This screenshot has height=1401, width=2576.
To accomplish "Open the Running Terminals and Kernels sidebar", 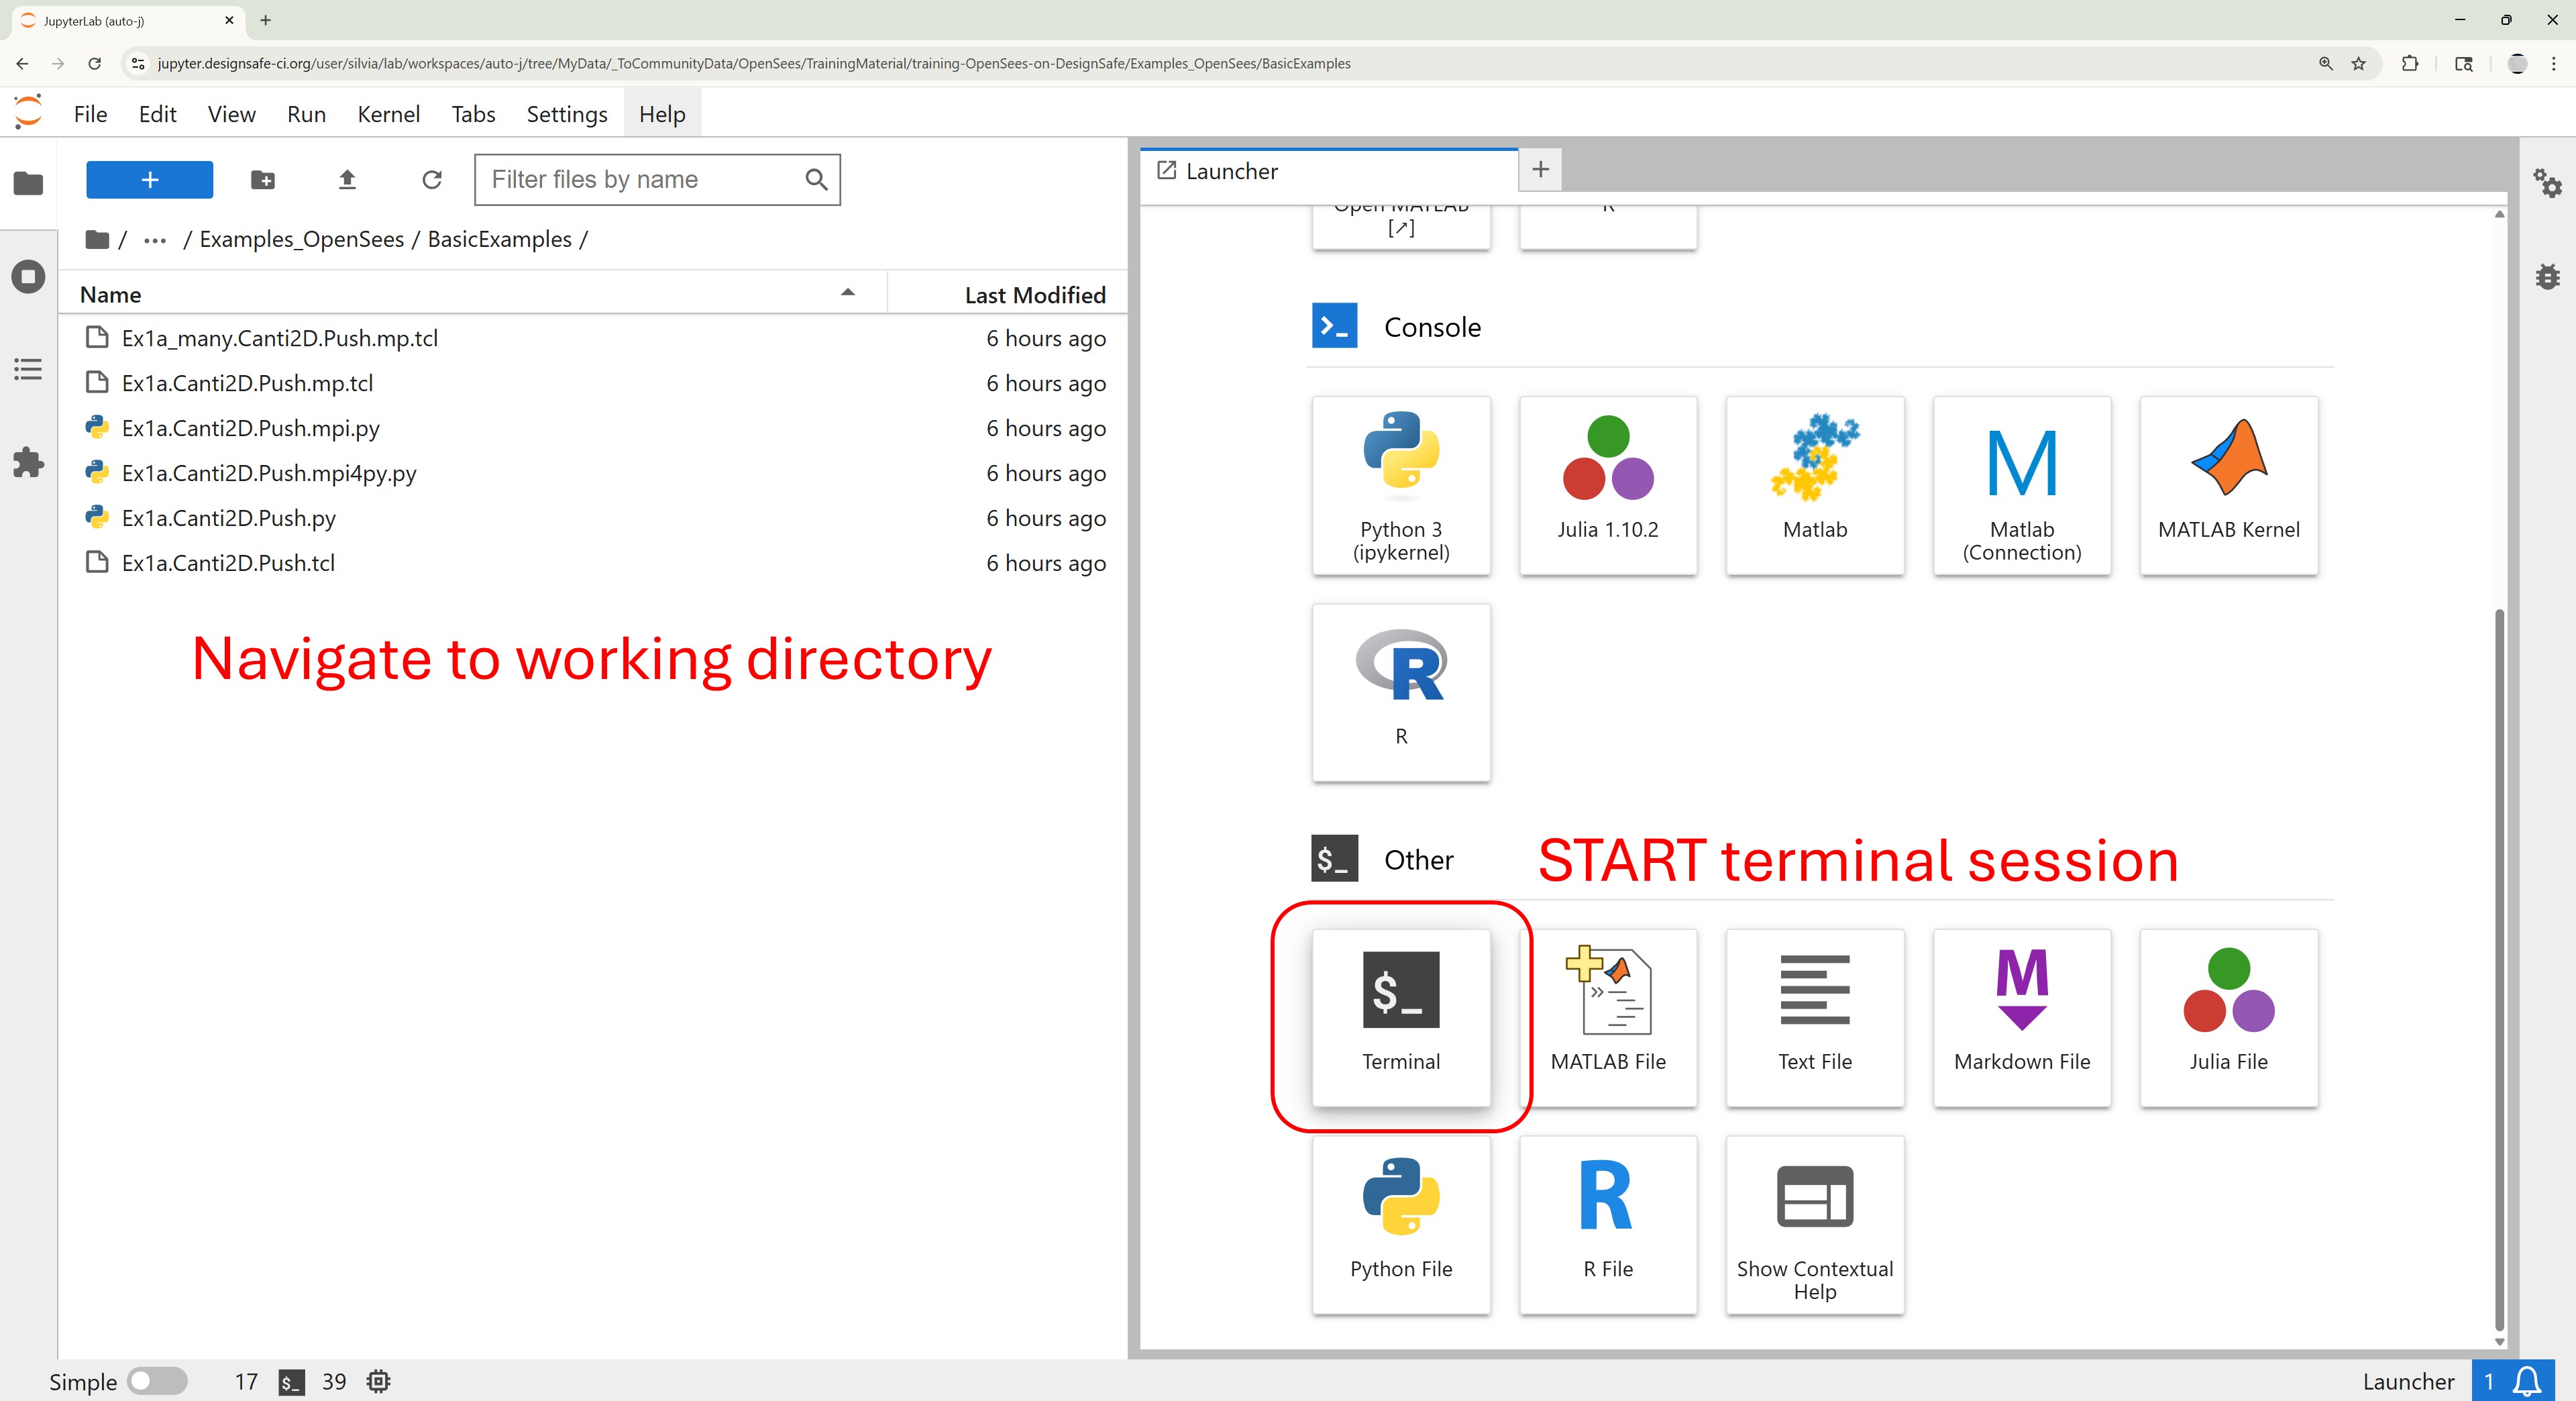I will click(x=28, y=276).
